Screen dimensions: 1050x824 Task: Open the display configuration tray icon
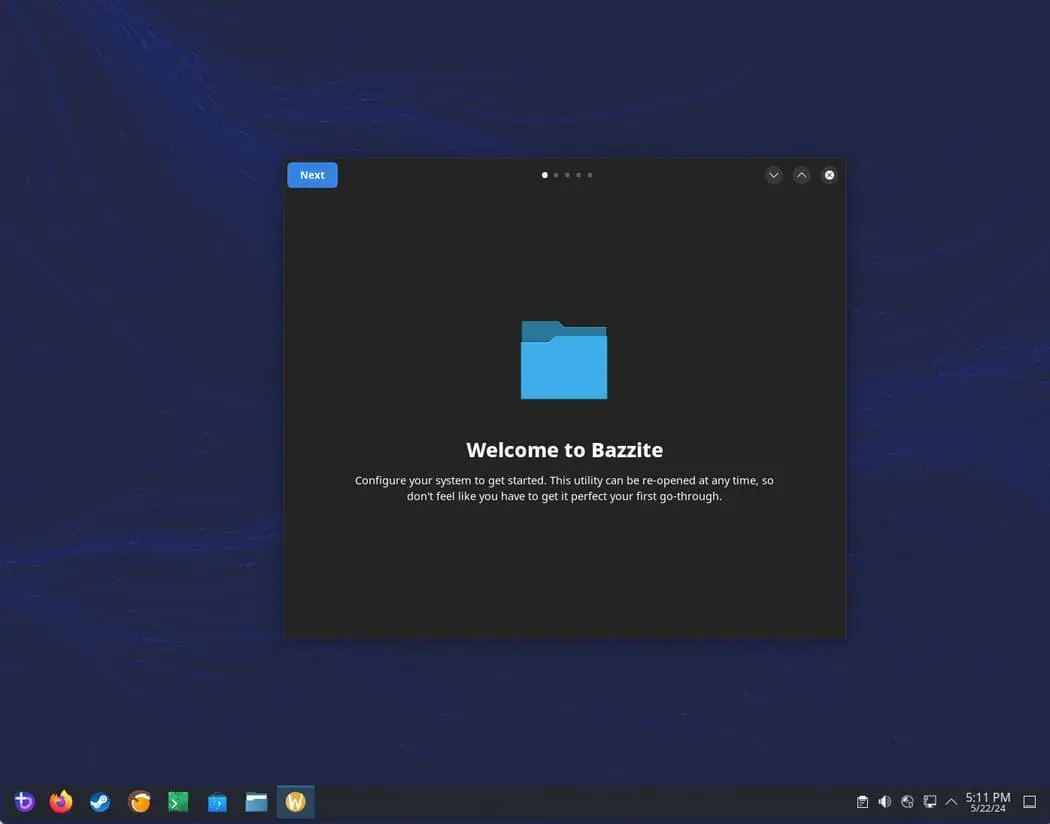[x=929, y=801]
